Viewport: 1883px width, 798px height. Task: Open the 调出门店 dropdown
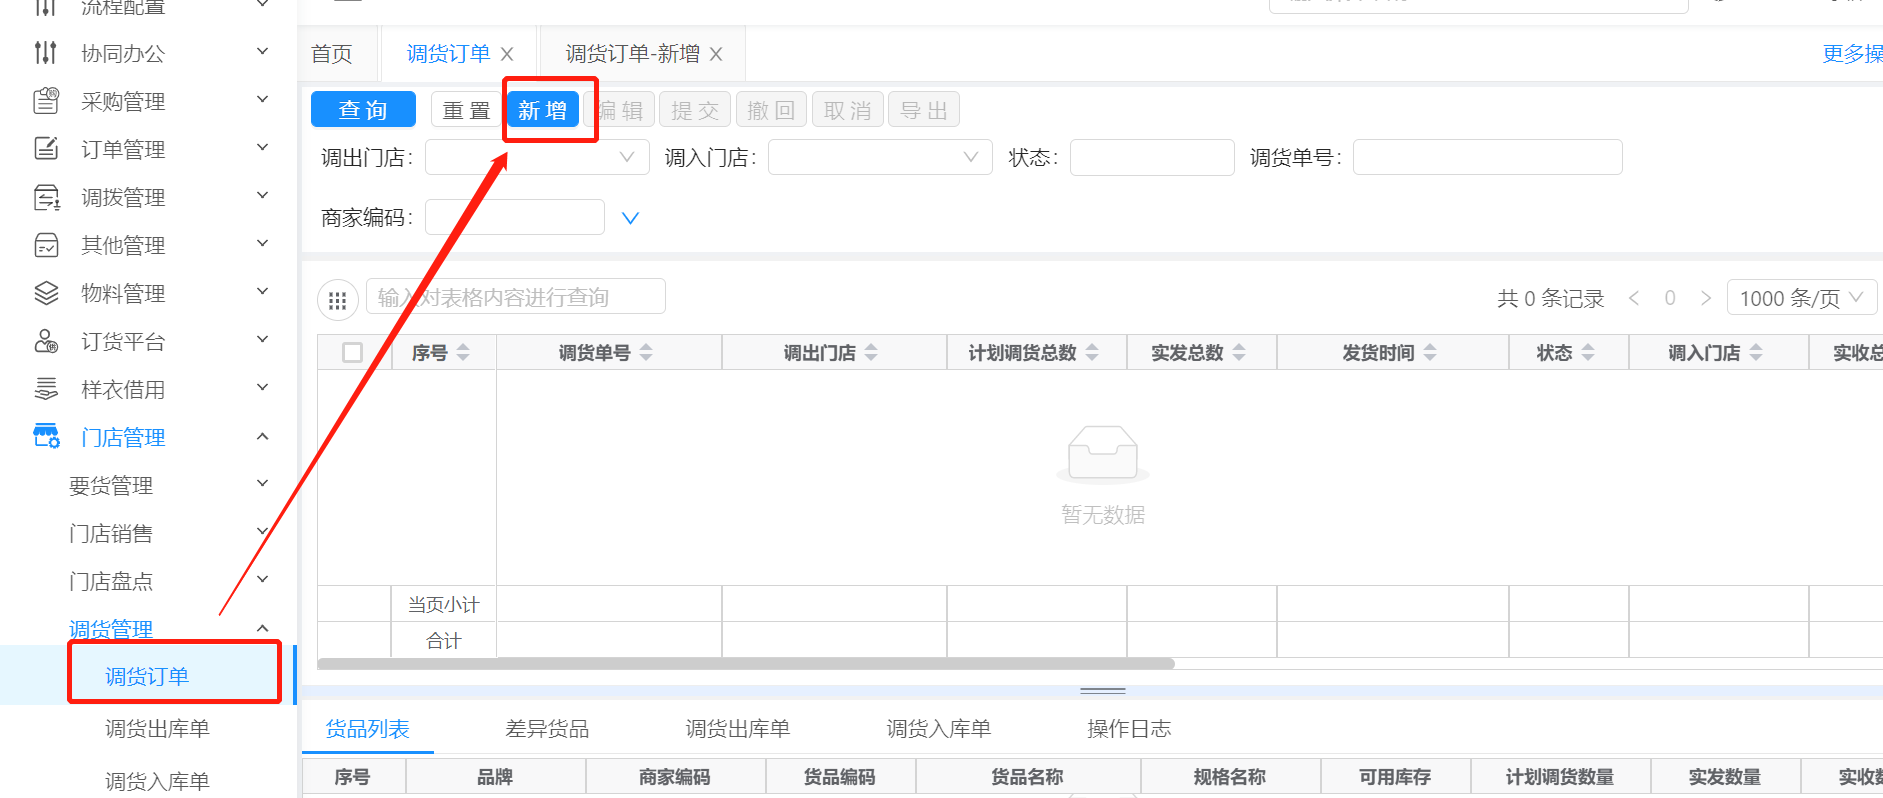pos(536,158)
